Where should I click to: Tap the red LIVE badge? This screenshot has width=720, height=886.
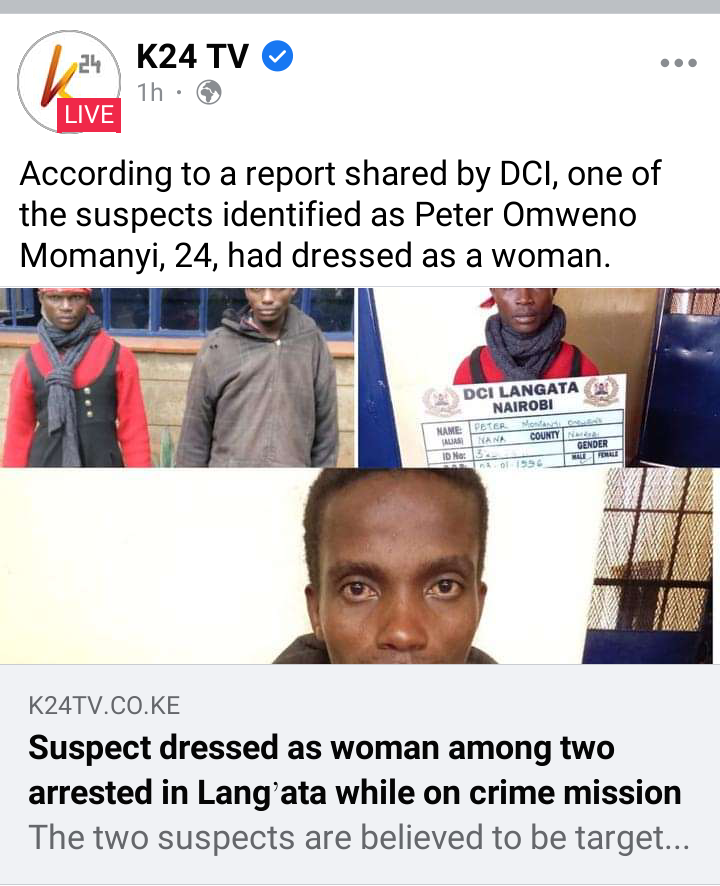click(89, 115)
